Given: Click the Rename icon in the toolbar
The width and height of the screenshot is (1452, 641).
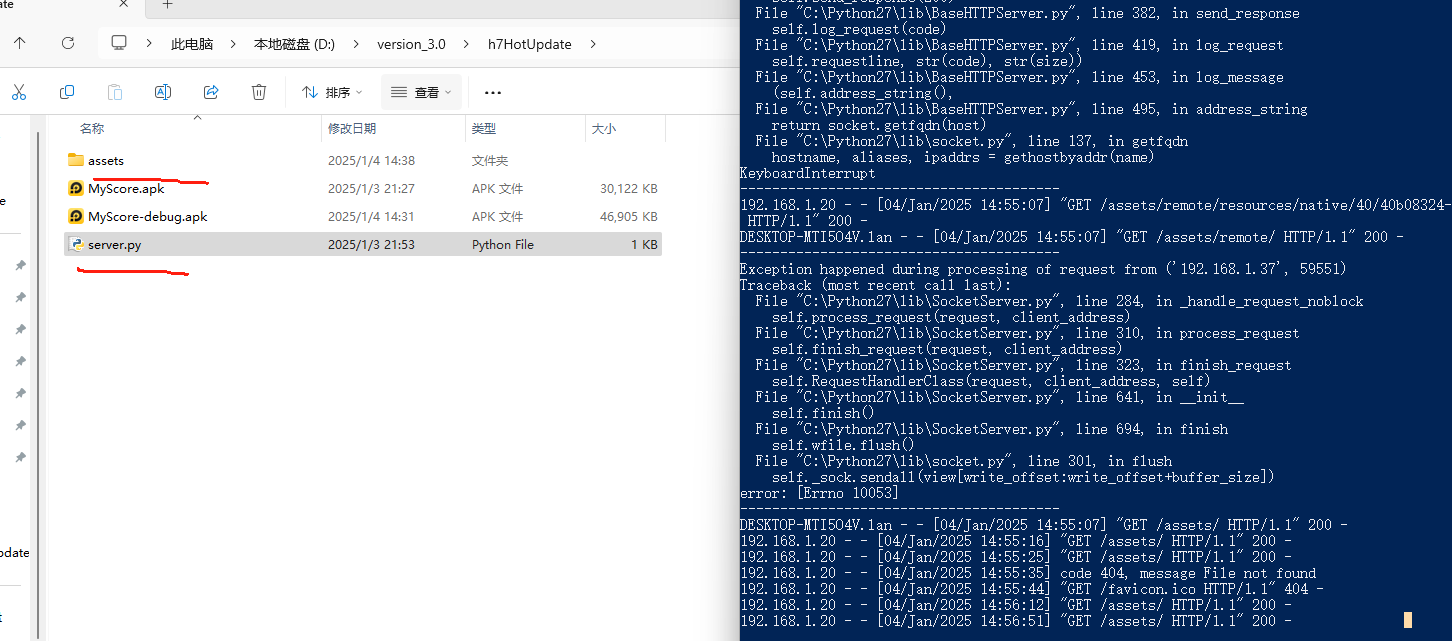Looking at the screenshot, I should click(163, 92).
